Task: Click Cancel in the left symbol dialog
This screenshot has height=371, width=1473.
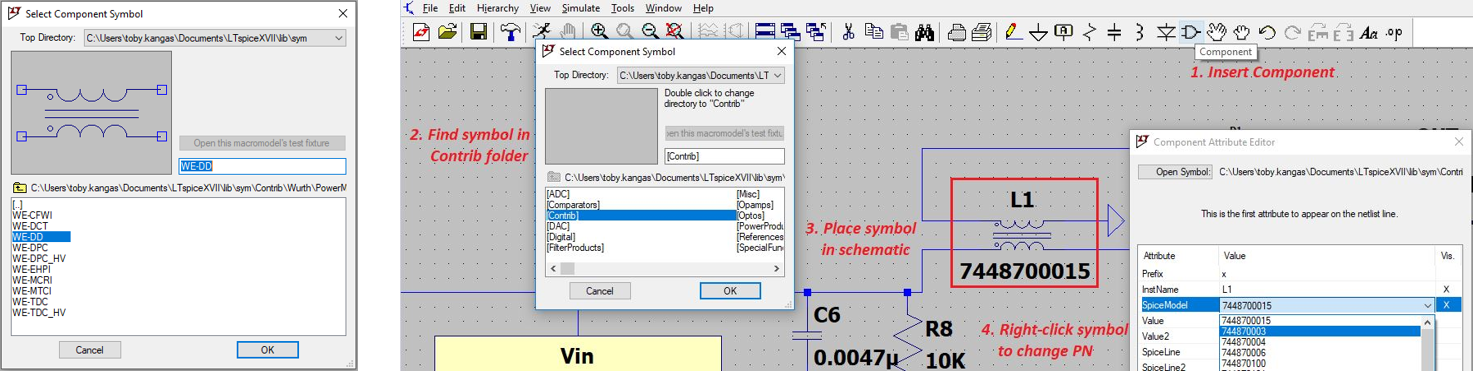Action: tap(89, 350)
